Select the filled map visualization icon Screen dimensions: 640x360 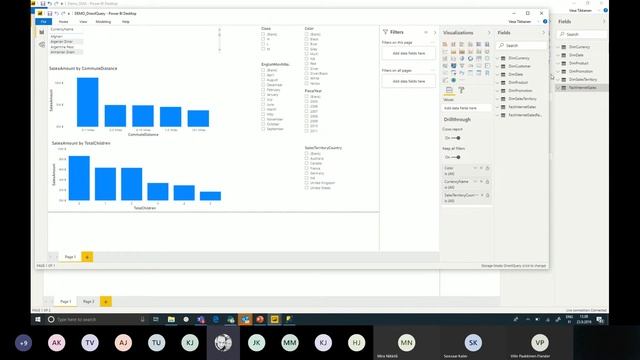pos(453,66)
